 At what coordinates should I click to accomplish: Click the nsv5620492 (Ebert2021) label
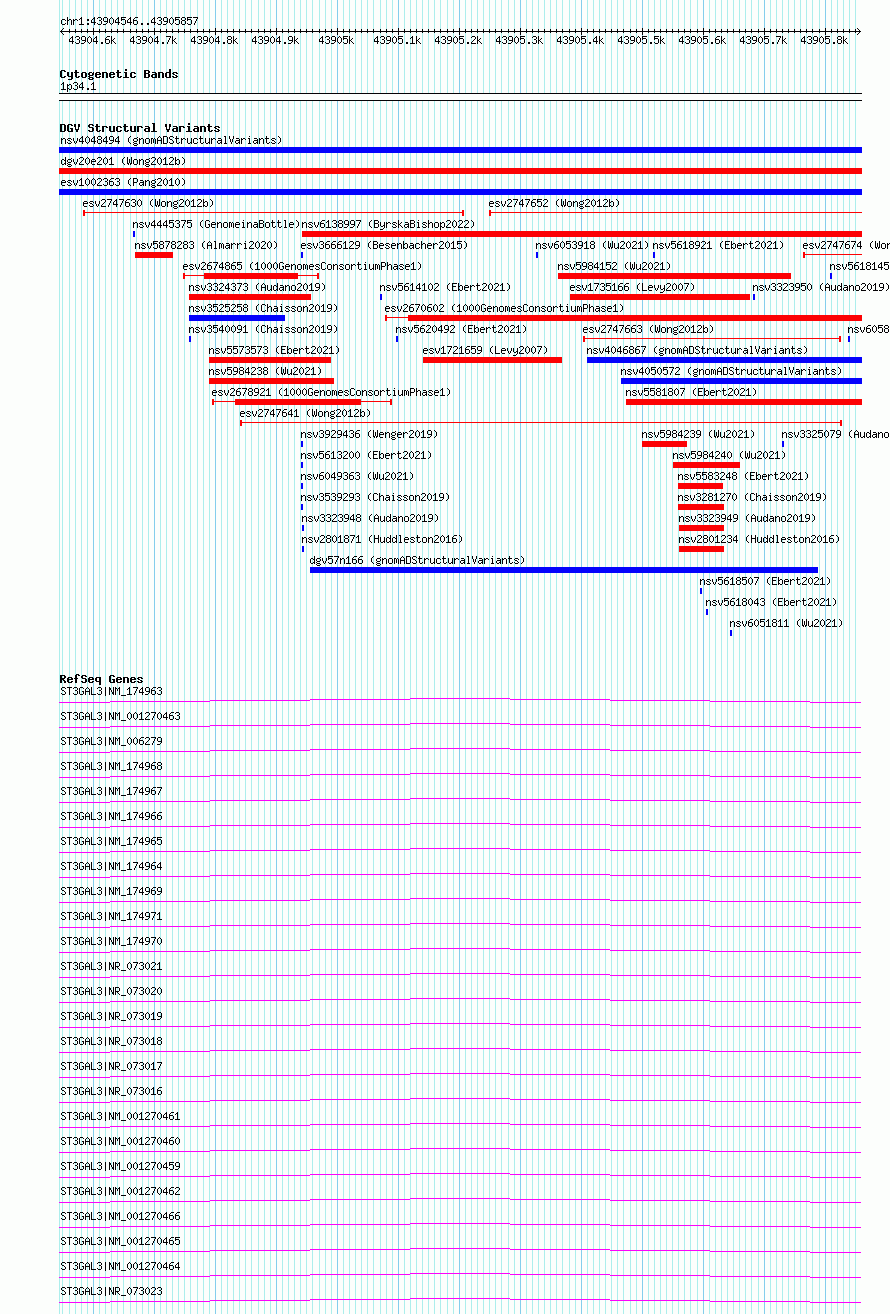tap(461, 329)
